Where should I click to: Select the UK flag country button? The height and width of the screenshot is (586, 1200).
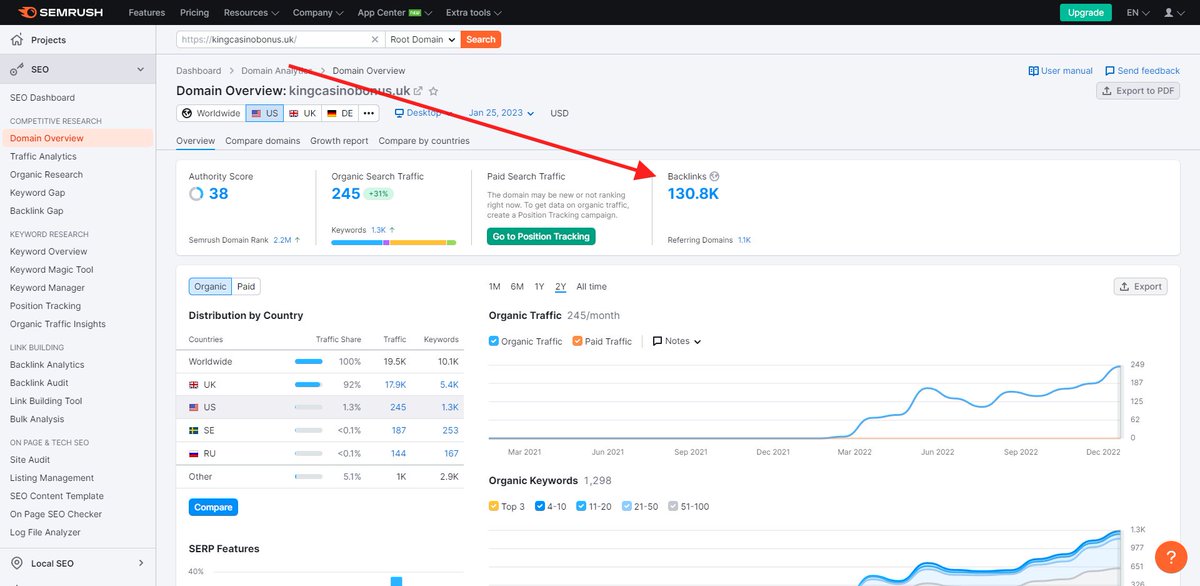pos(303,113)
